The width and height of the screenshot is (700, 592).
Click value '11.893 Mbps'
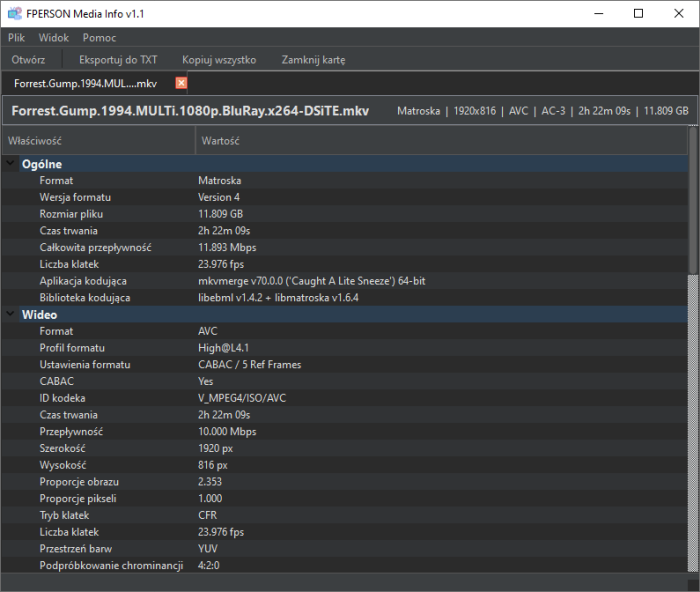point(227,247)
